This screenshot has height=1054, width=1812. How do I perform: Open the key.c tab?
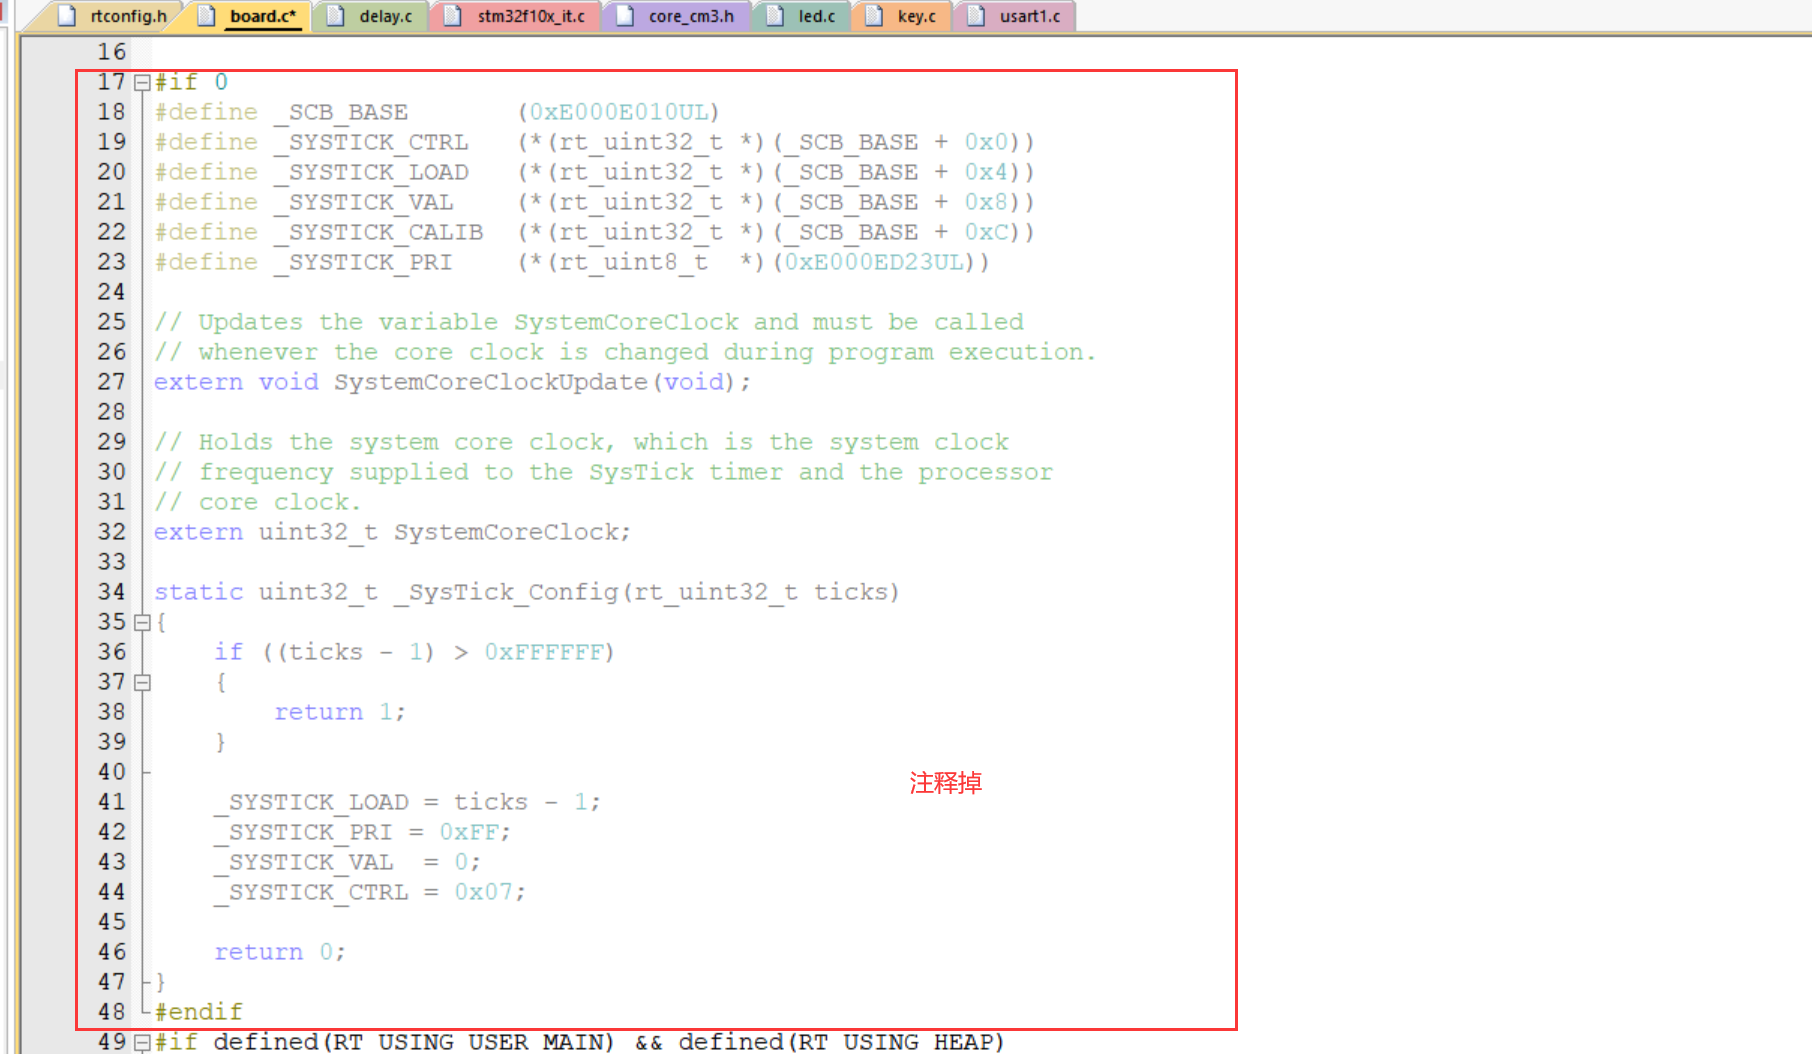tap(902, 16)
